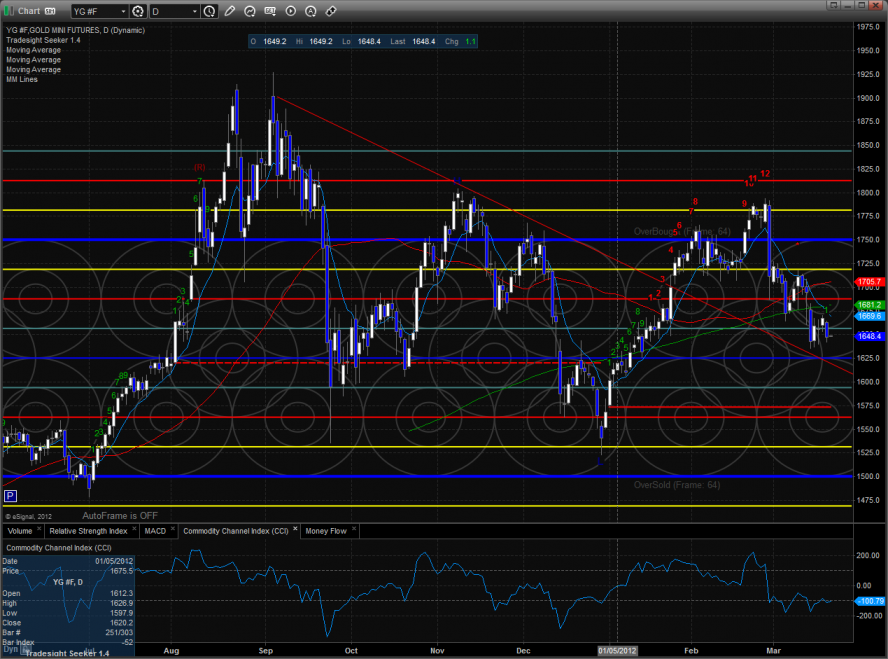This screenshot has width=888, height=659.
Task: Click the symbol settings gear icon
Action: tap(138, 12)
